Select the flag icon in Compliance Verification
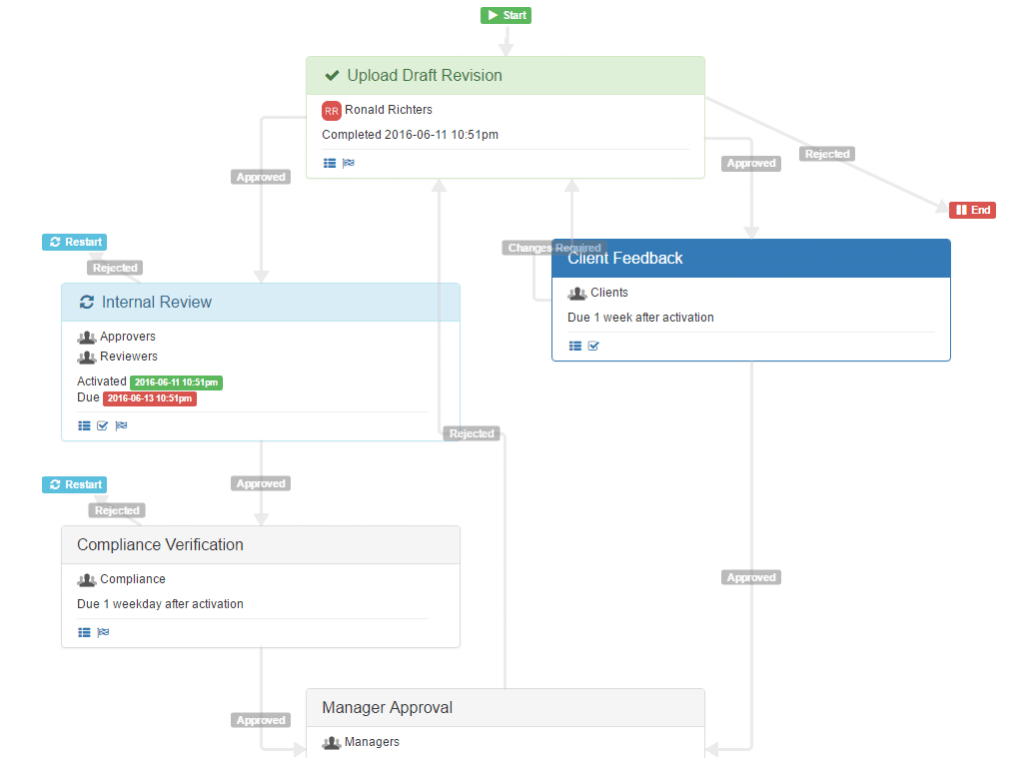The height and width of the screenshot is (758, 1024). 103,633
